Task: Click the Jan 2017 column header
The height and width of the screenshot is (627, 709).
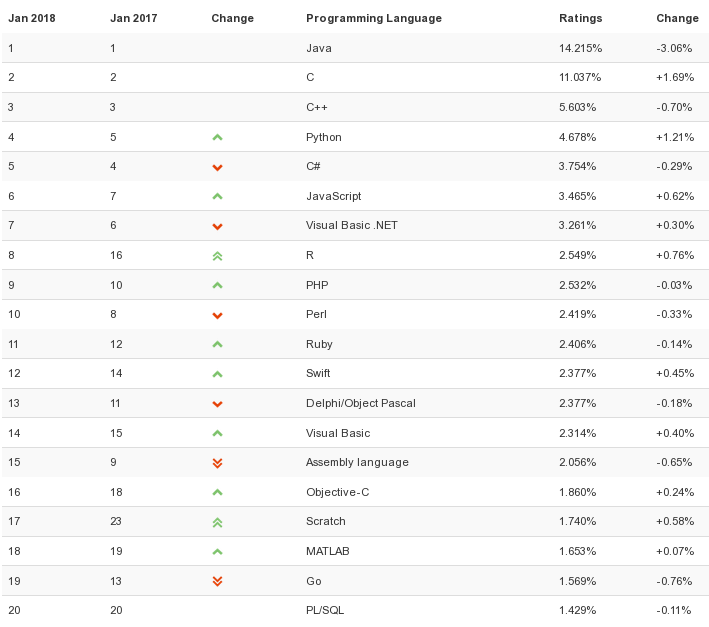Action: tap(134, 18)
